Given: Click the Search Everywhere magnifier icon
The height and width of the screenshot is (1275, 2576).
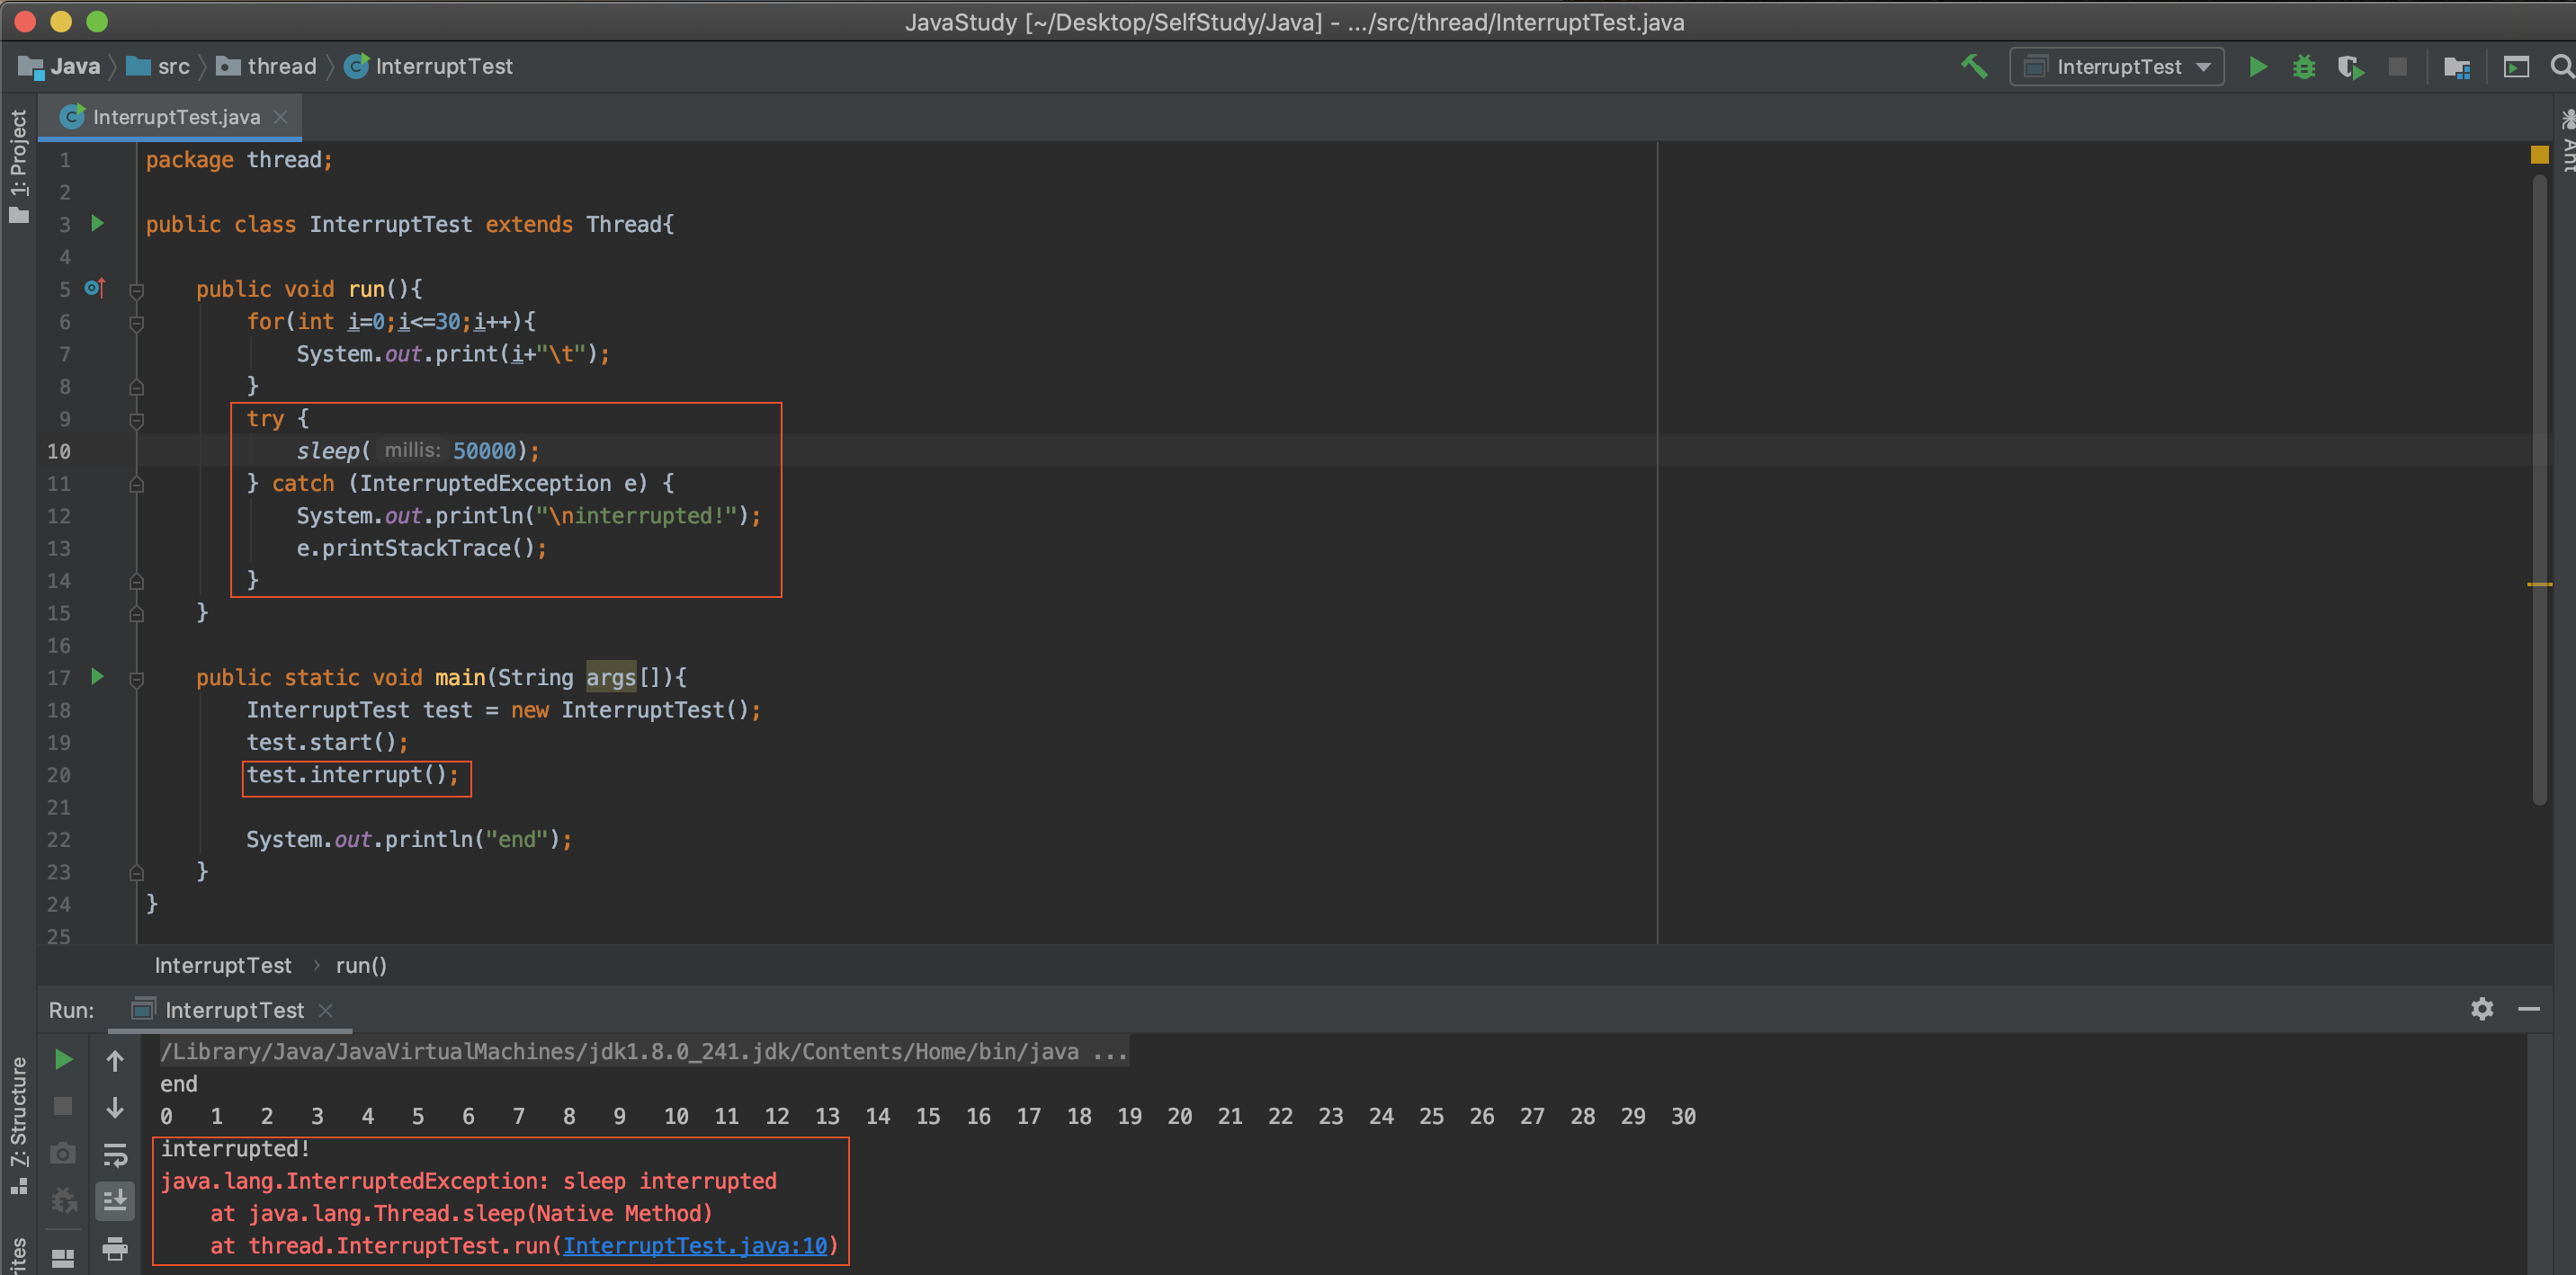Looking at the screenshot, I should 2561,67.
